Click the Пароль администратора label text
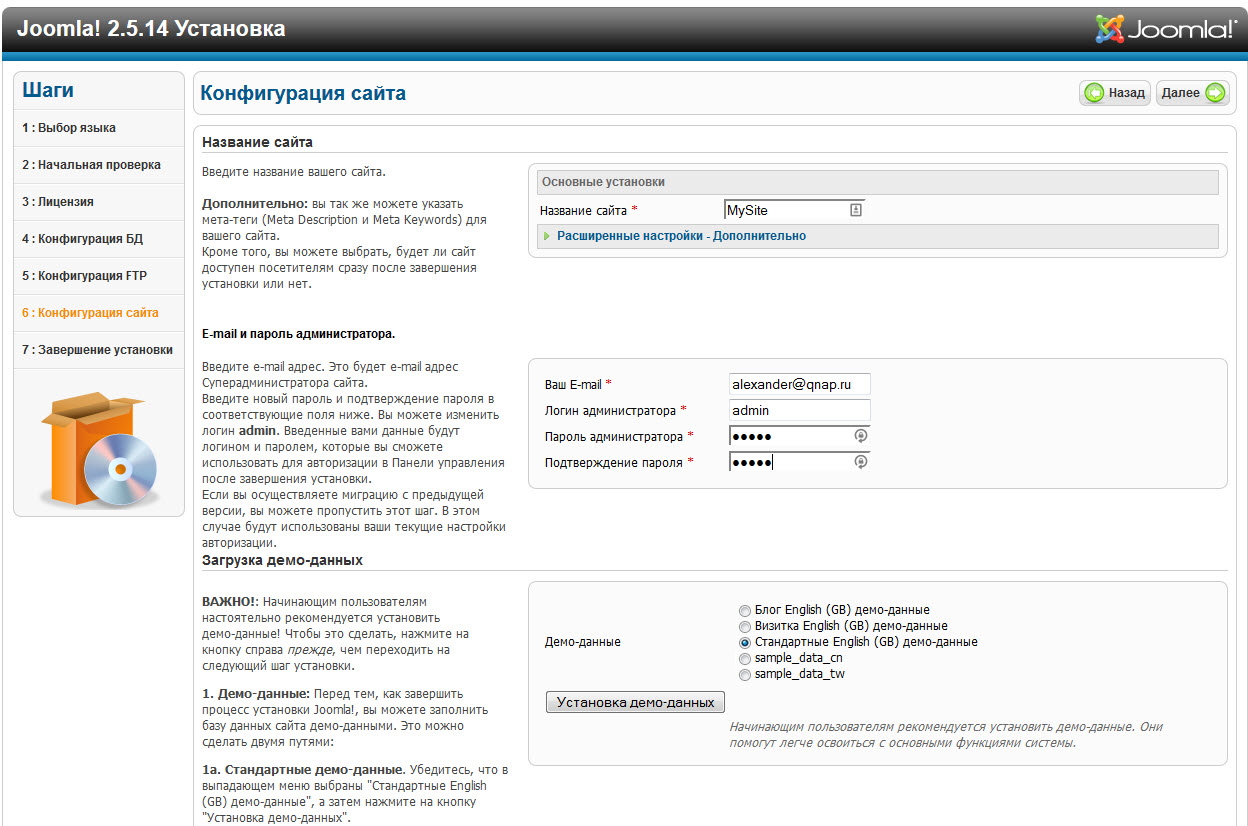Image resolution: width=1248 pixels, height=826 pixels. click(x=614, y=436)
